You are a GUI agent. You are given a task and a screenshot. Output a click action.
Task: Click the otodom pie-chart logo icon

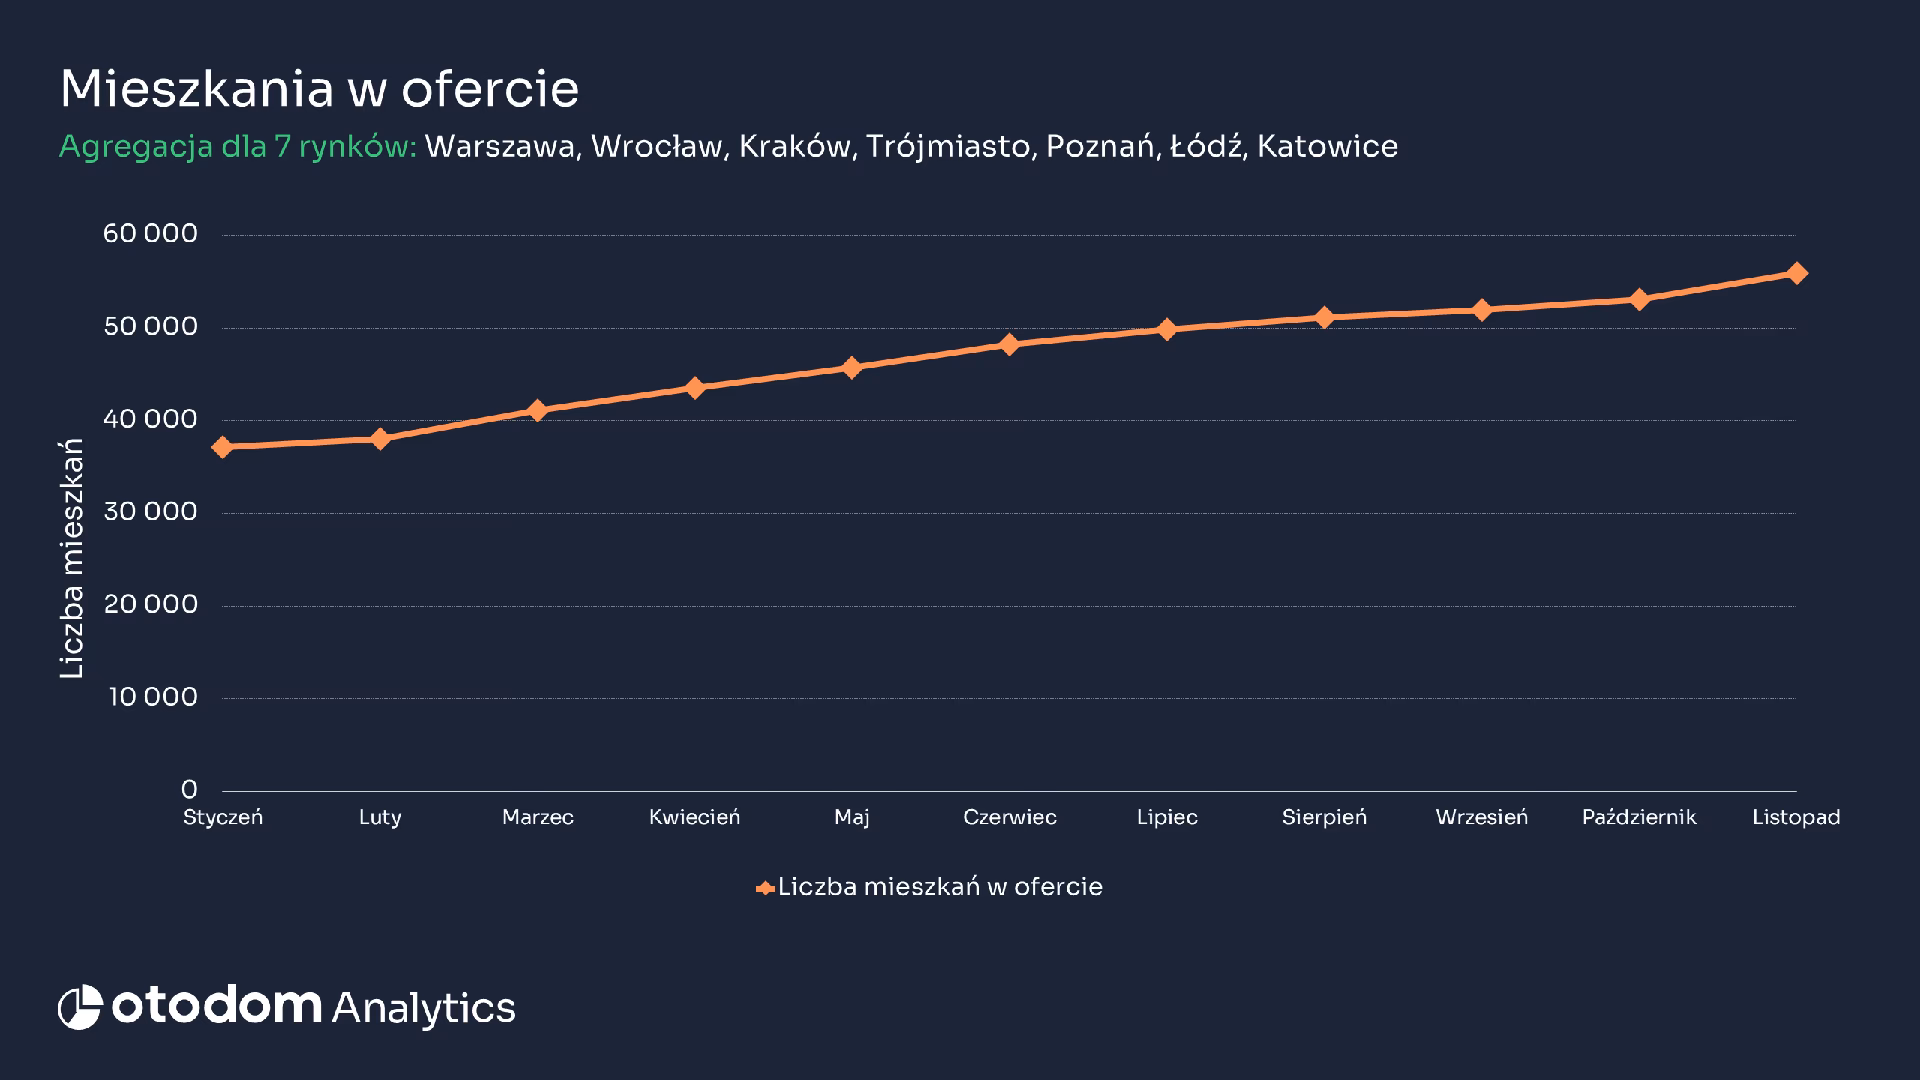click(x=80, y=1007)
